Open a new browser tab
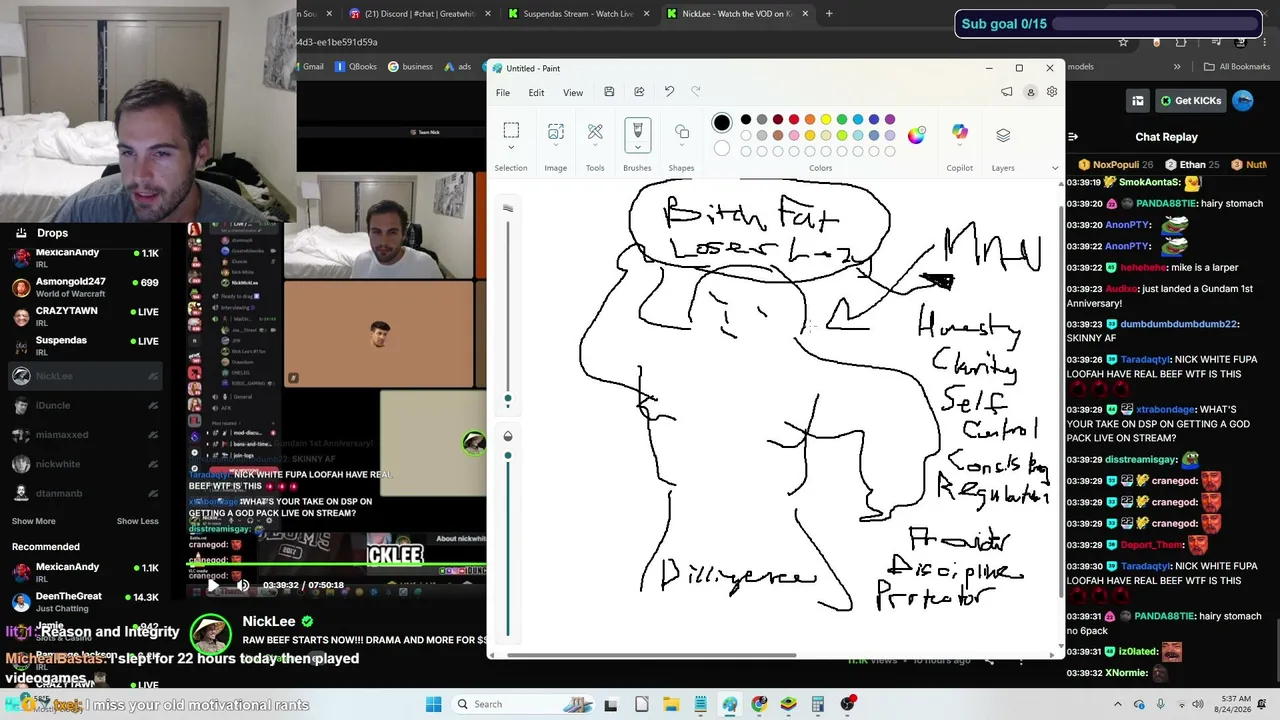This screenshot has height=720, width=1280. (x=829, y=14)
